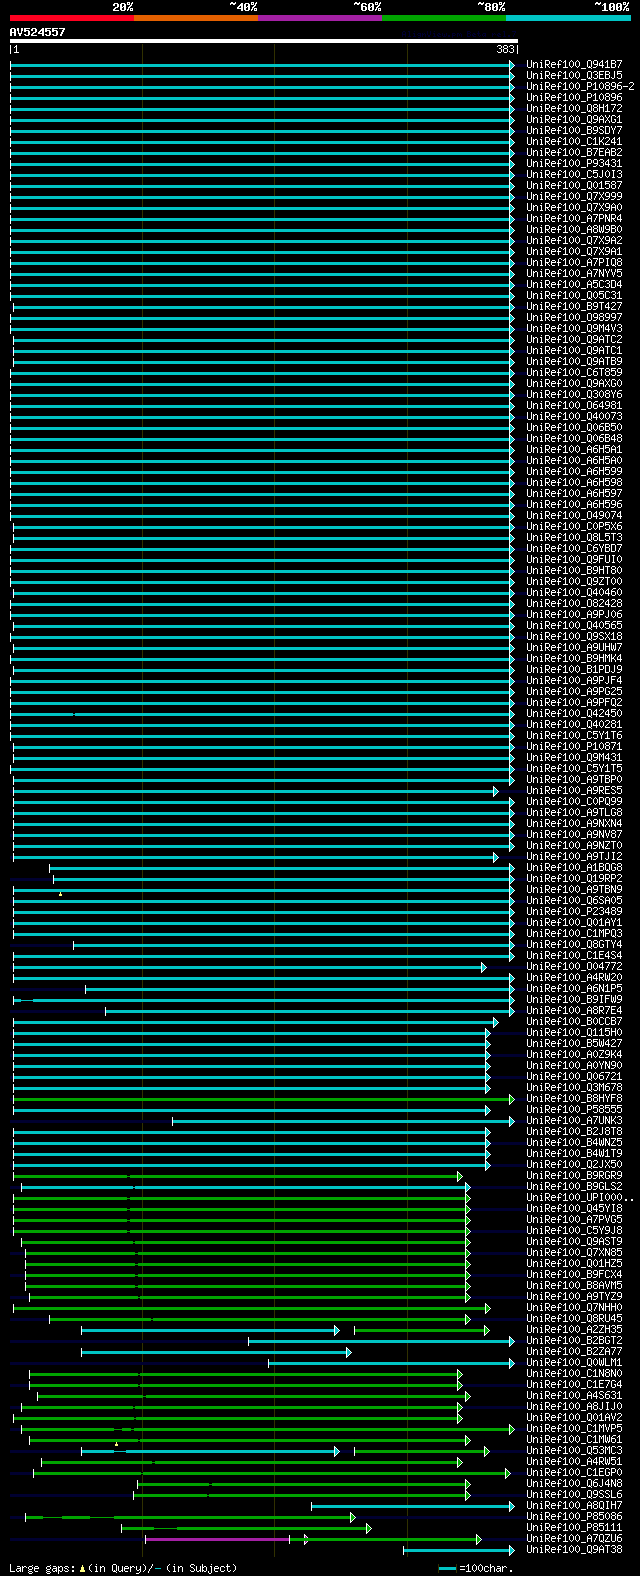Select label UniRef100_B8HYF8

574,1098
